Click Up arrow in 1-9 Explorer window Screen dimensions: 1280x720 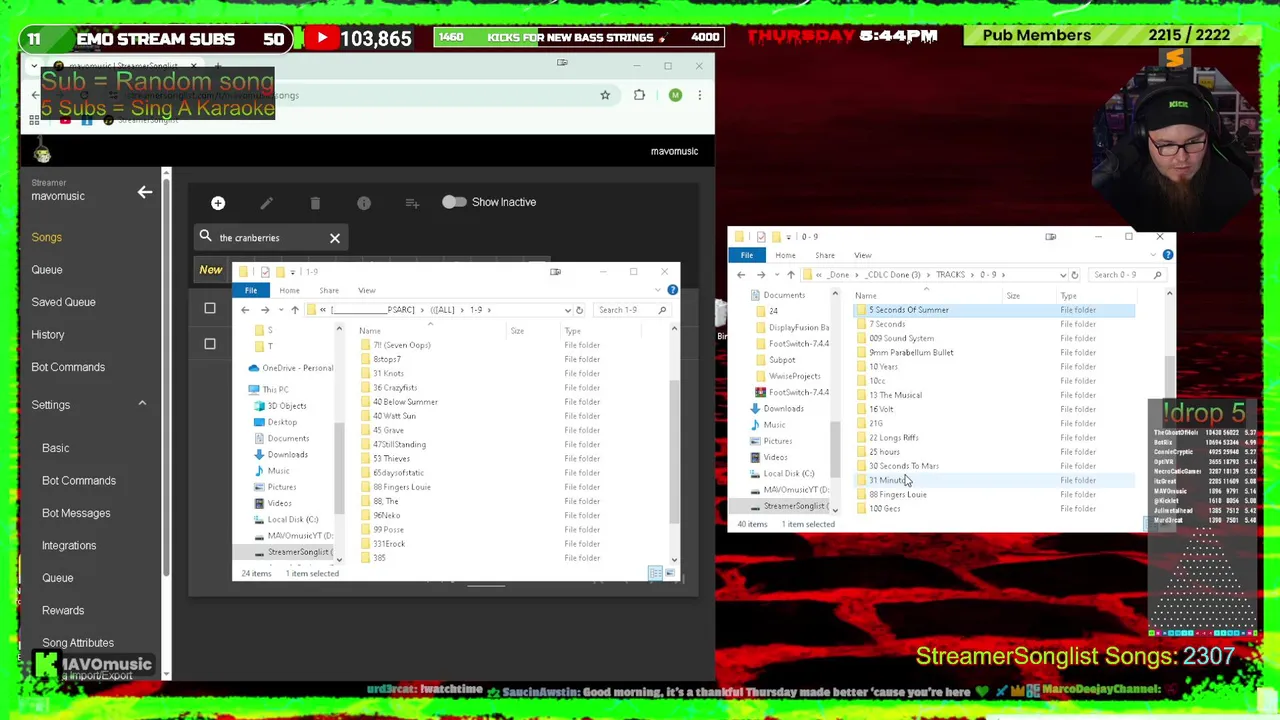(294, 310)
